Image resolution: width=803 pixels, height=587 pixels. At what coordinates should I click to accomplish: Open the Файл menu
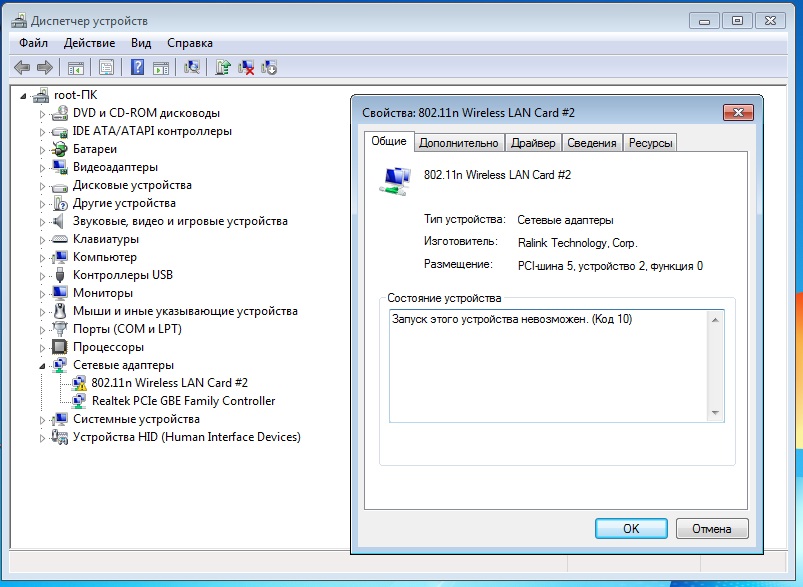[x=33, y=43]
